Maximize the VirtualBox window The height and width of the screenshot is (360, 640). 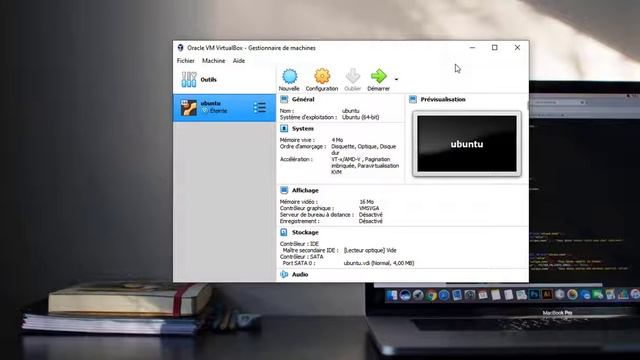(495, 48)
